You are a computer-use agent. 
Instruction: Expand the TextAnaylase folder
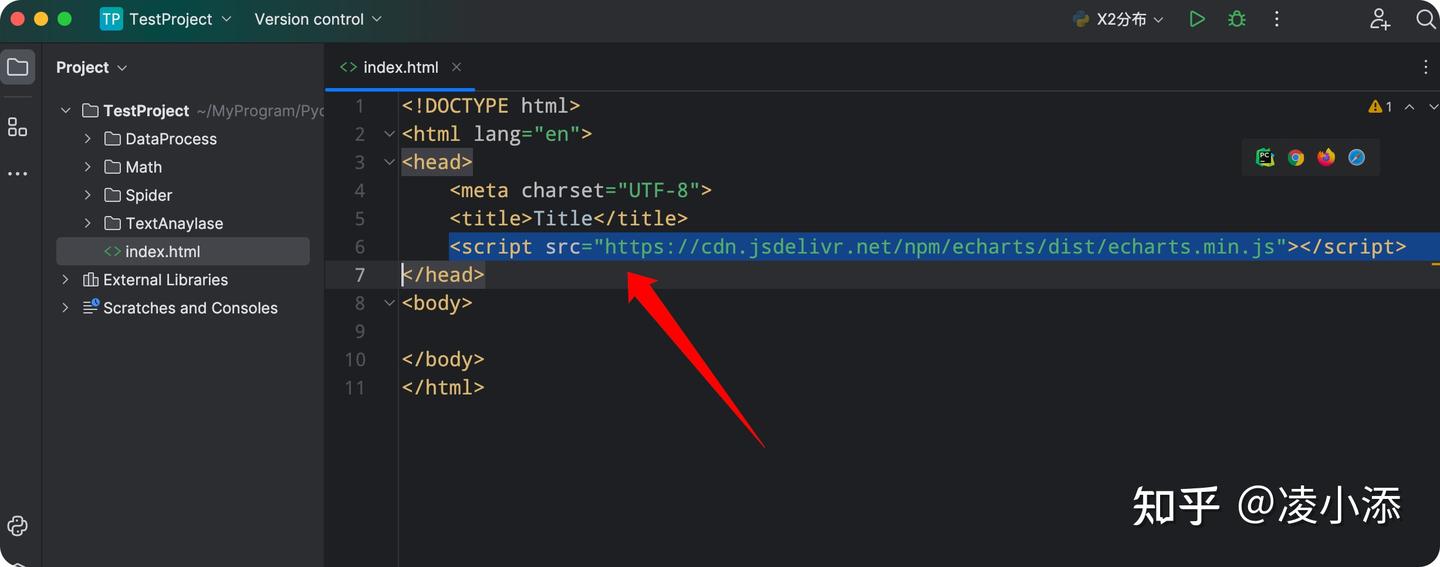[88, 223]
